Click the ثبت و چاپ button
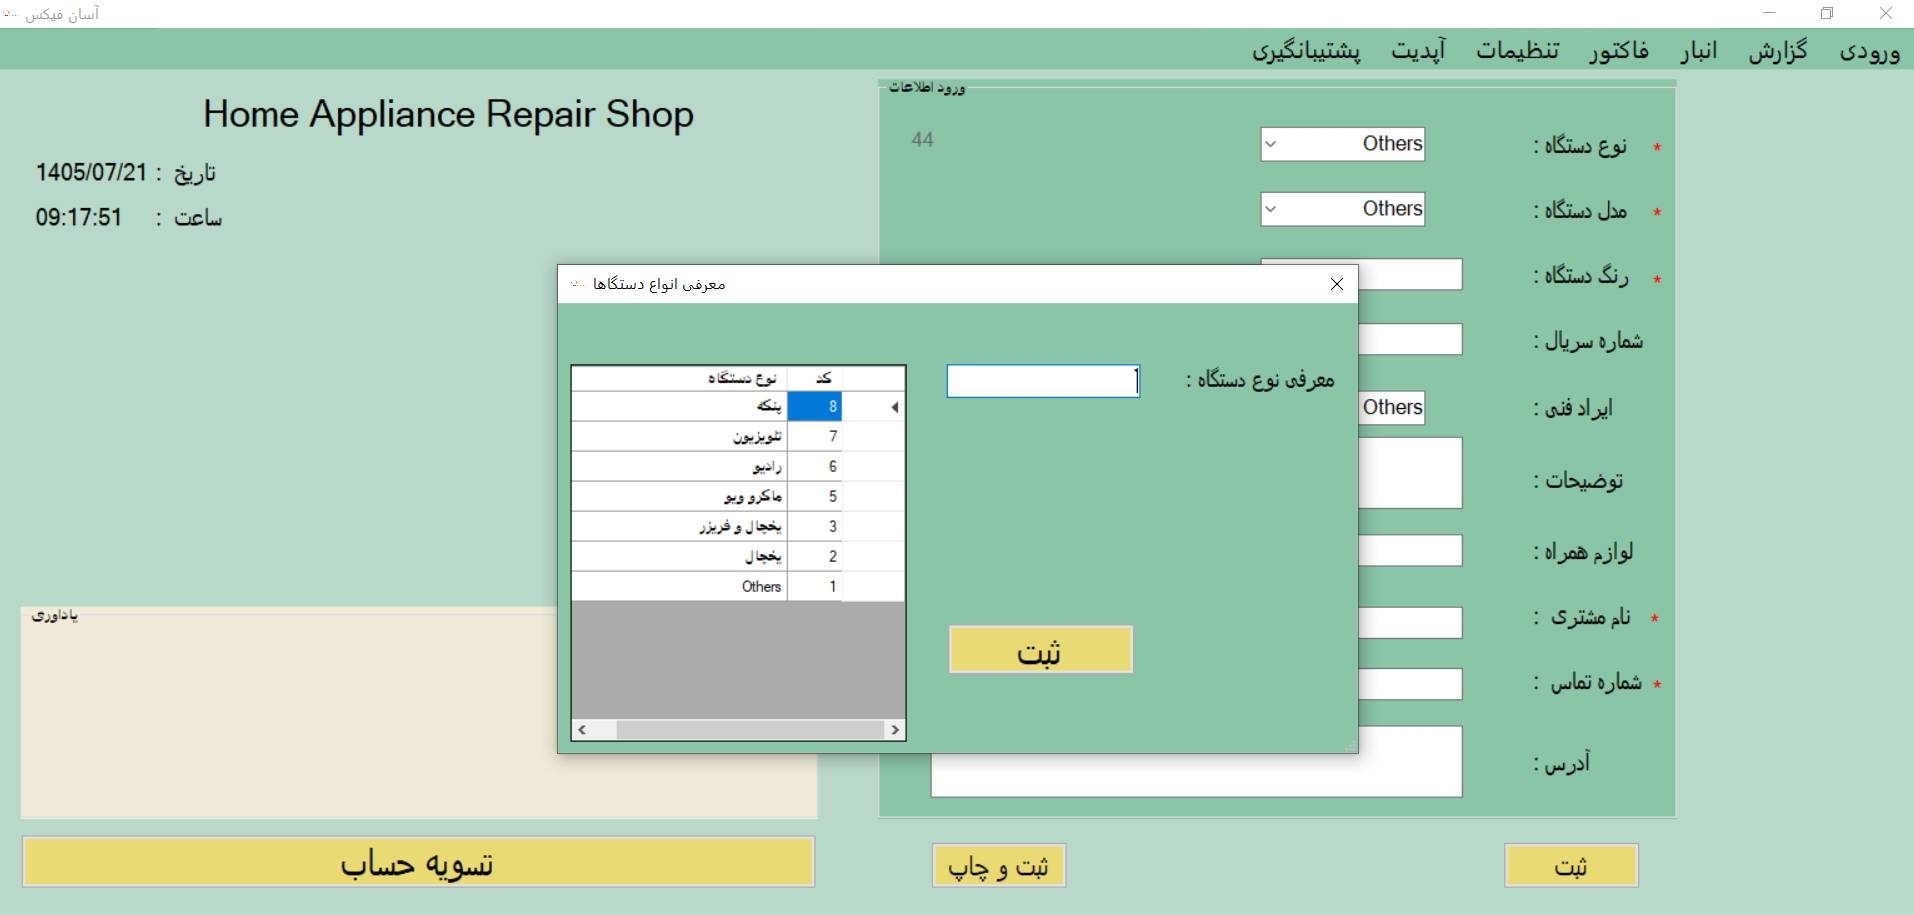Screen dimensions: 1914x915 [999, 866]
